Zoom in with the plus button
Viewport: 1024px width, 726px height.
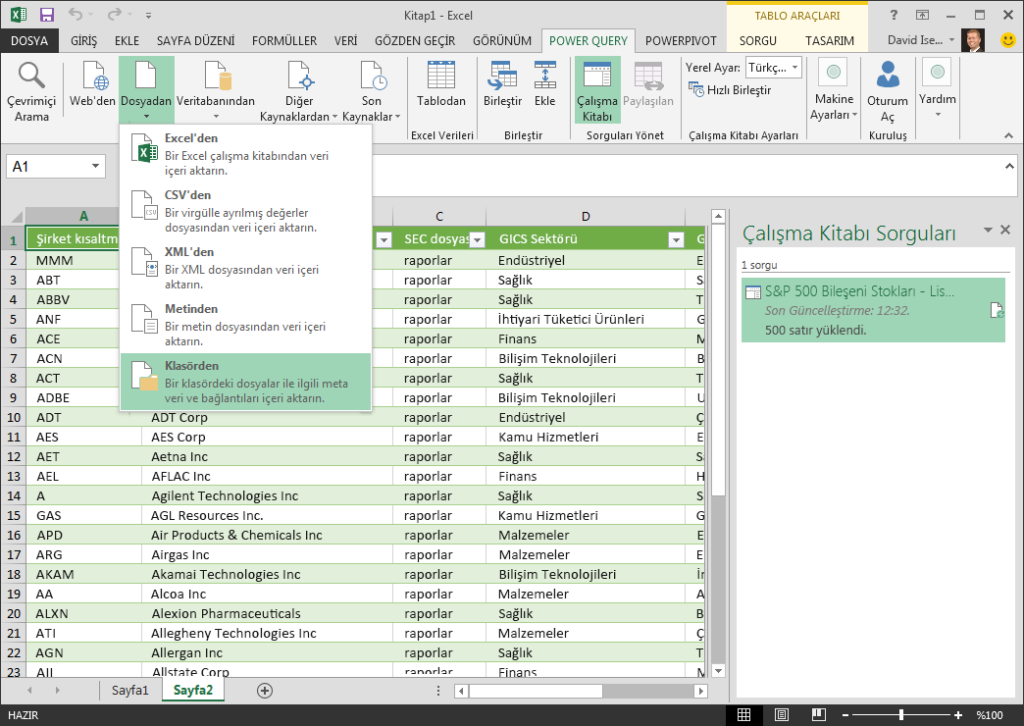[958, 715]
